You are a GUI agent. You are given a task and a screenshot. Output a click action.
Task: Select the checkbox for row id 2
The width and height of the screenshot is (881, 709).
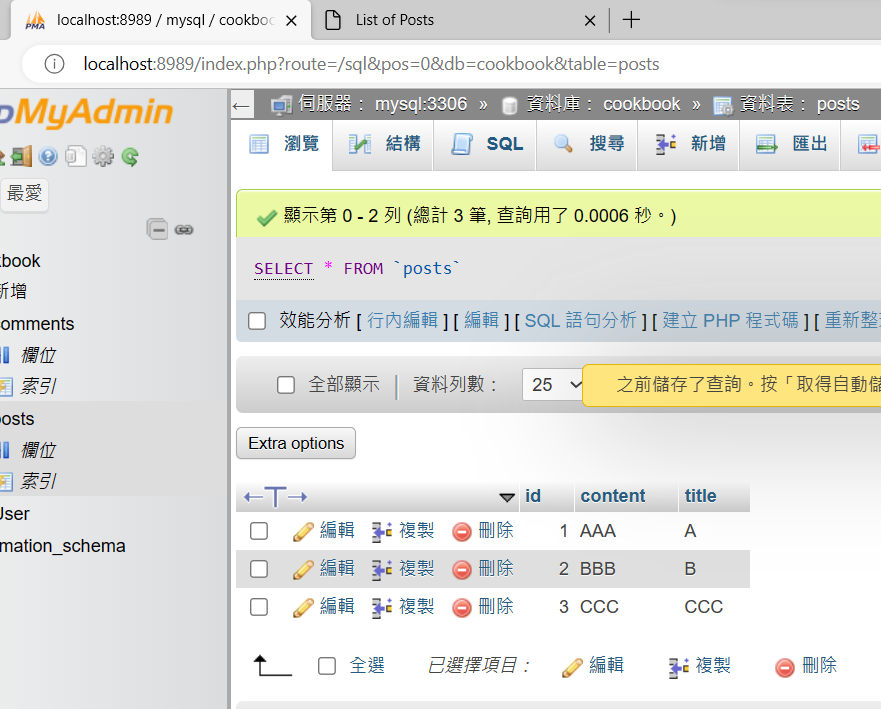(259, 569)
